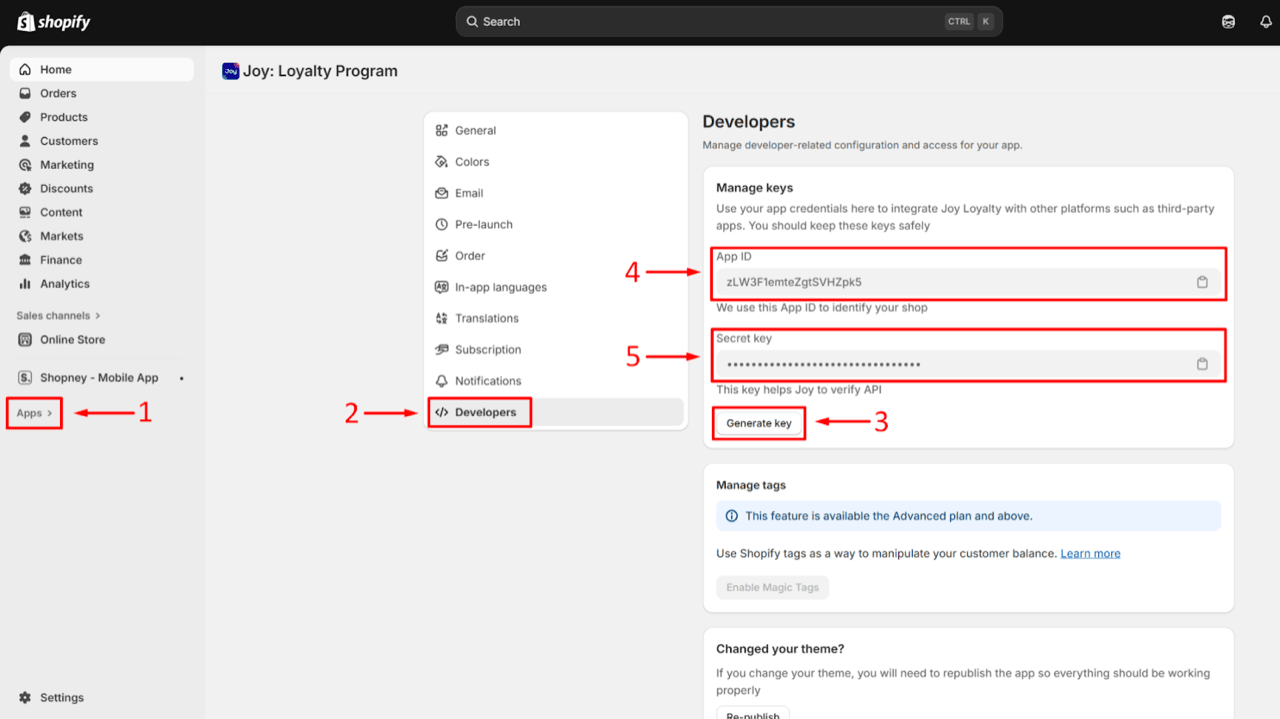Expand the Sales channels section
The image size is (1280, 719).
58,316
